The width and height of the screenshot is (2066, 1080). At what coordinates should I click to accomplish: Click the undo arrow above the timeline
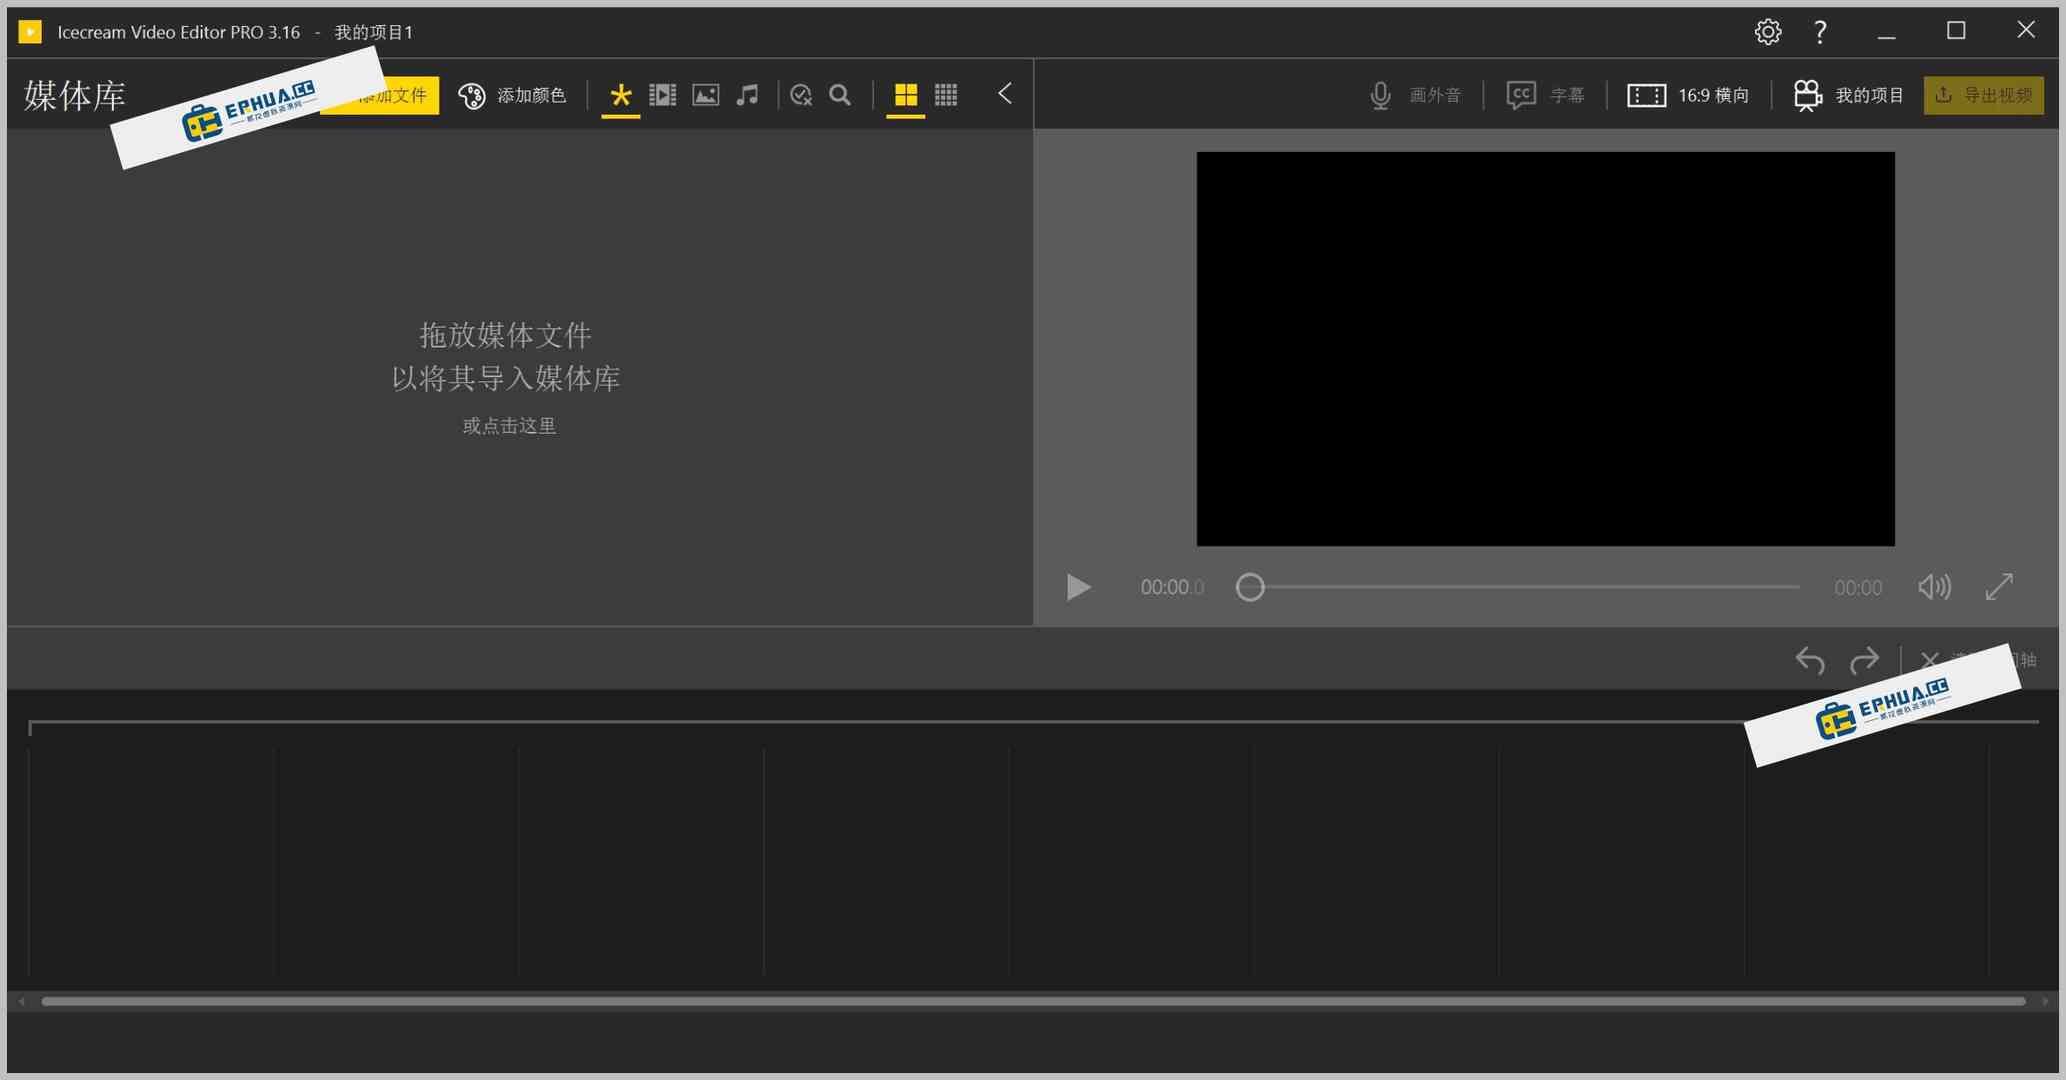click(1811, 661)
